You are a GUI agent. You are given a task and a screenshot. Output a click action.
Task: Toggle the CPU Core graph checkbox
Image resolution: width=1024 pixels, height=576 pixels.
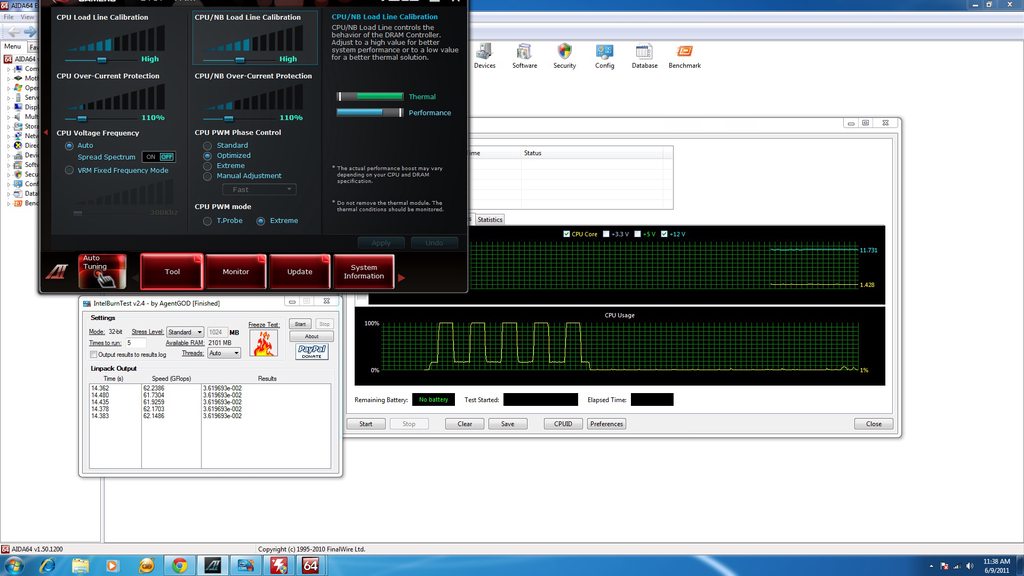point(566,234)
